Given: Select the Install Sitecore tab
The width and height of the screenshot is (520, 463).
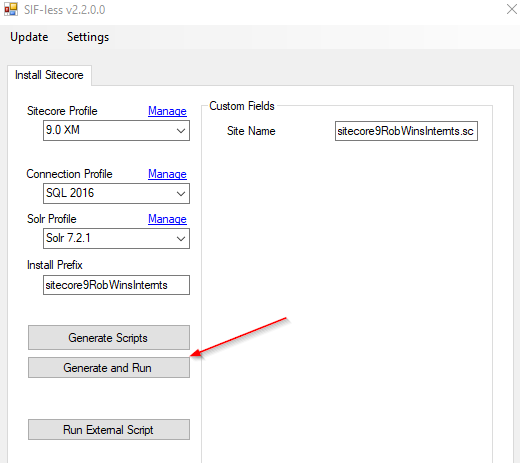Looking at the screenshot, I should click(49, 75).
